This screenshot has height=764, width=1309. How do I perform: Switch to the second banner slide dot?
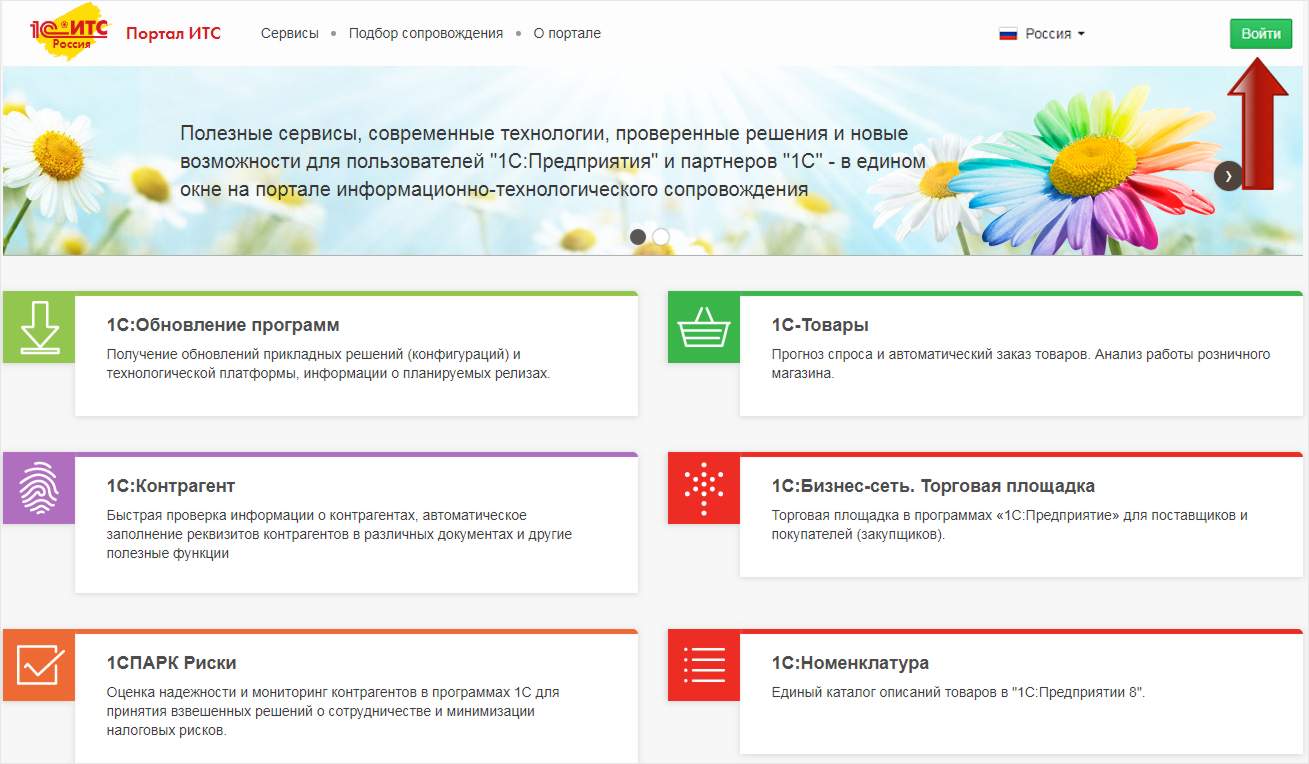pyautogui.click(x=661, y=237)
